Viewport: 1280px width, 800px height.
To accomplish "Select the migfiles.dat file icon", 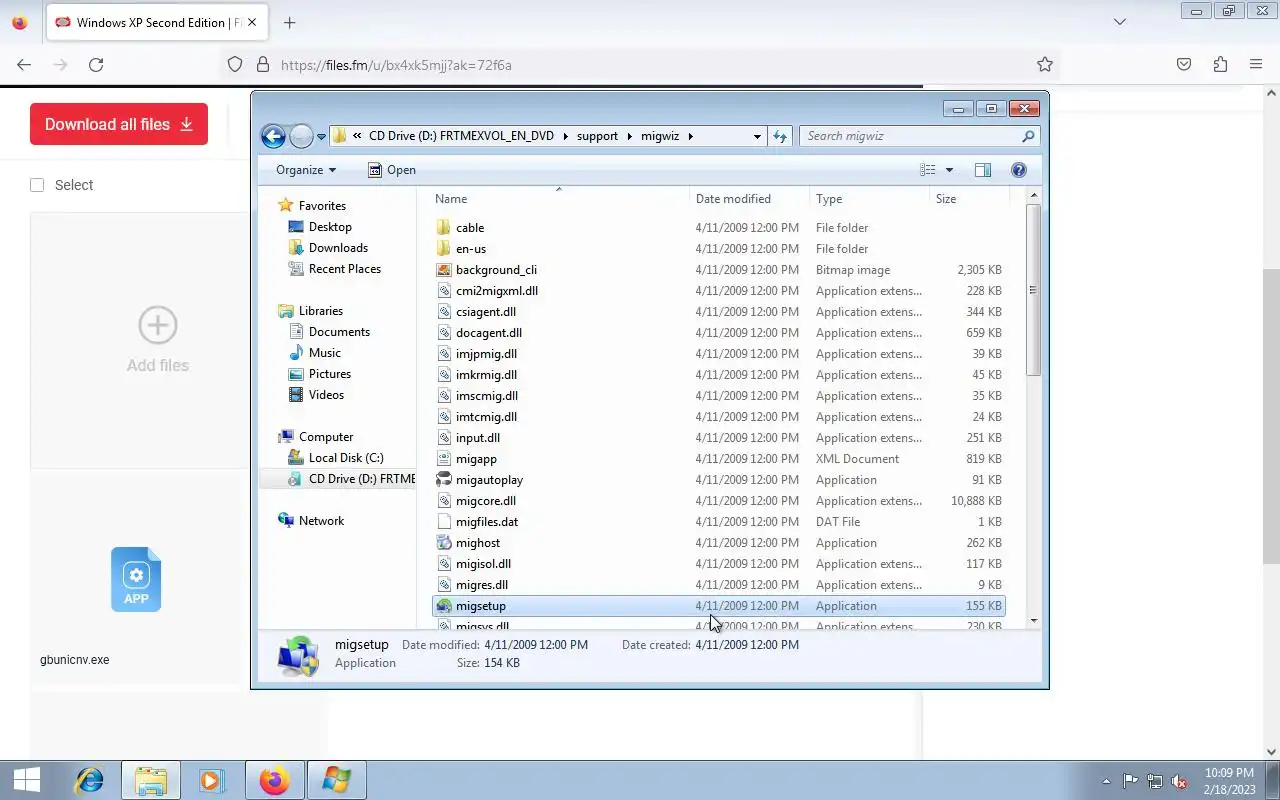I will click(x=445, y=522).
